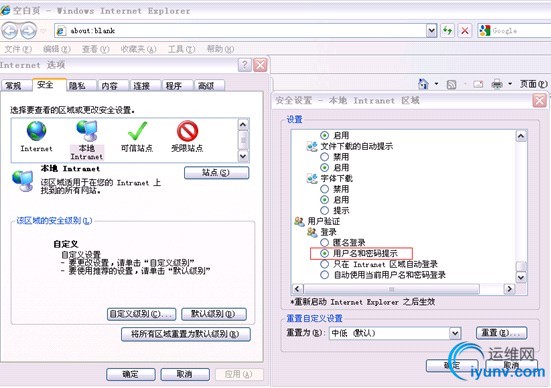Click settings list horizontal scroll-left arrow
551x388 pixels.
(x=297, y=289)
